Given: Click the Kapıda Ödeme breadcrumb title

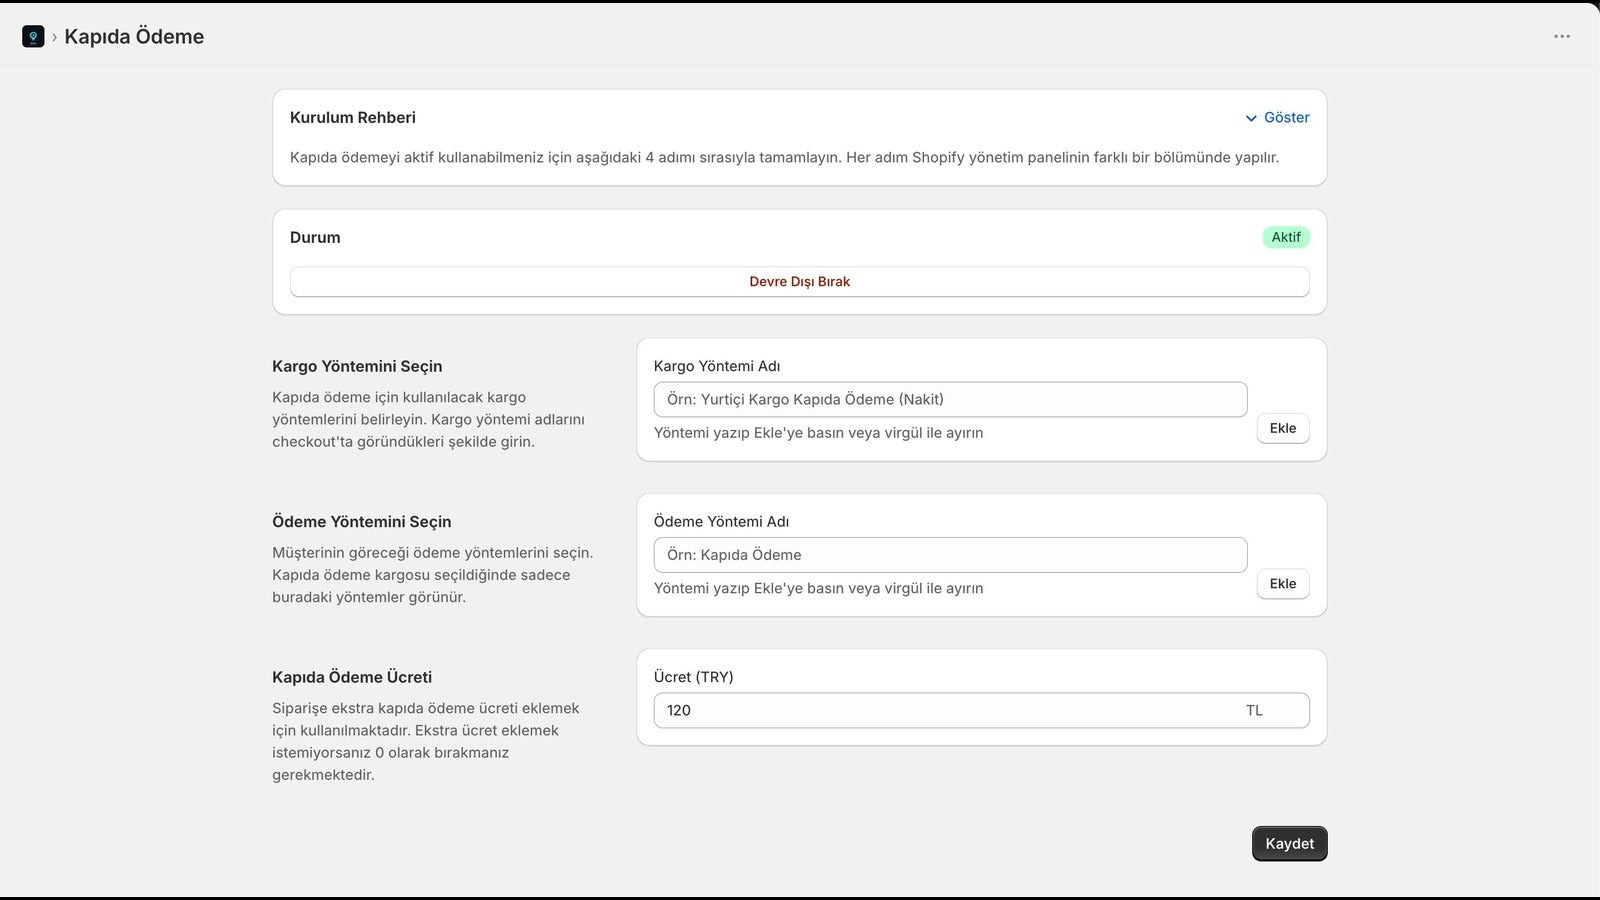Looking at the screenshot, I should coord(134,37).
